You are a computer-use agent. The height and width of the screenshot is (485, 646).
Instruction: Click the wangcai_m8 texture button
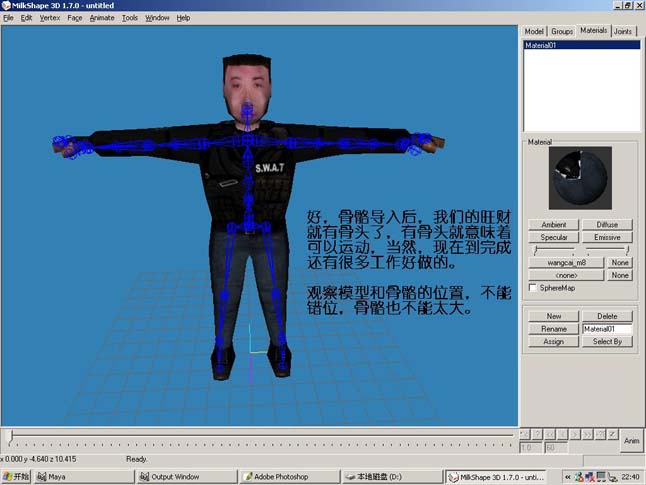pos(566,262)
